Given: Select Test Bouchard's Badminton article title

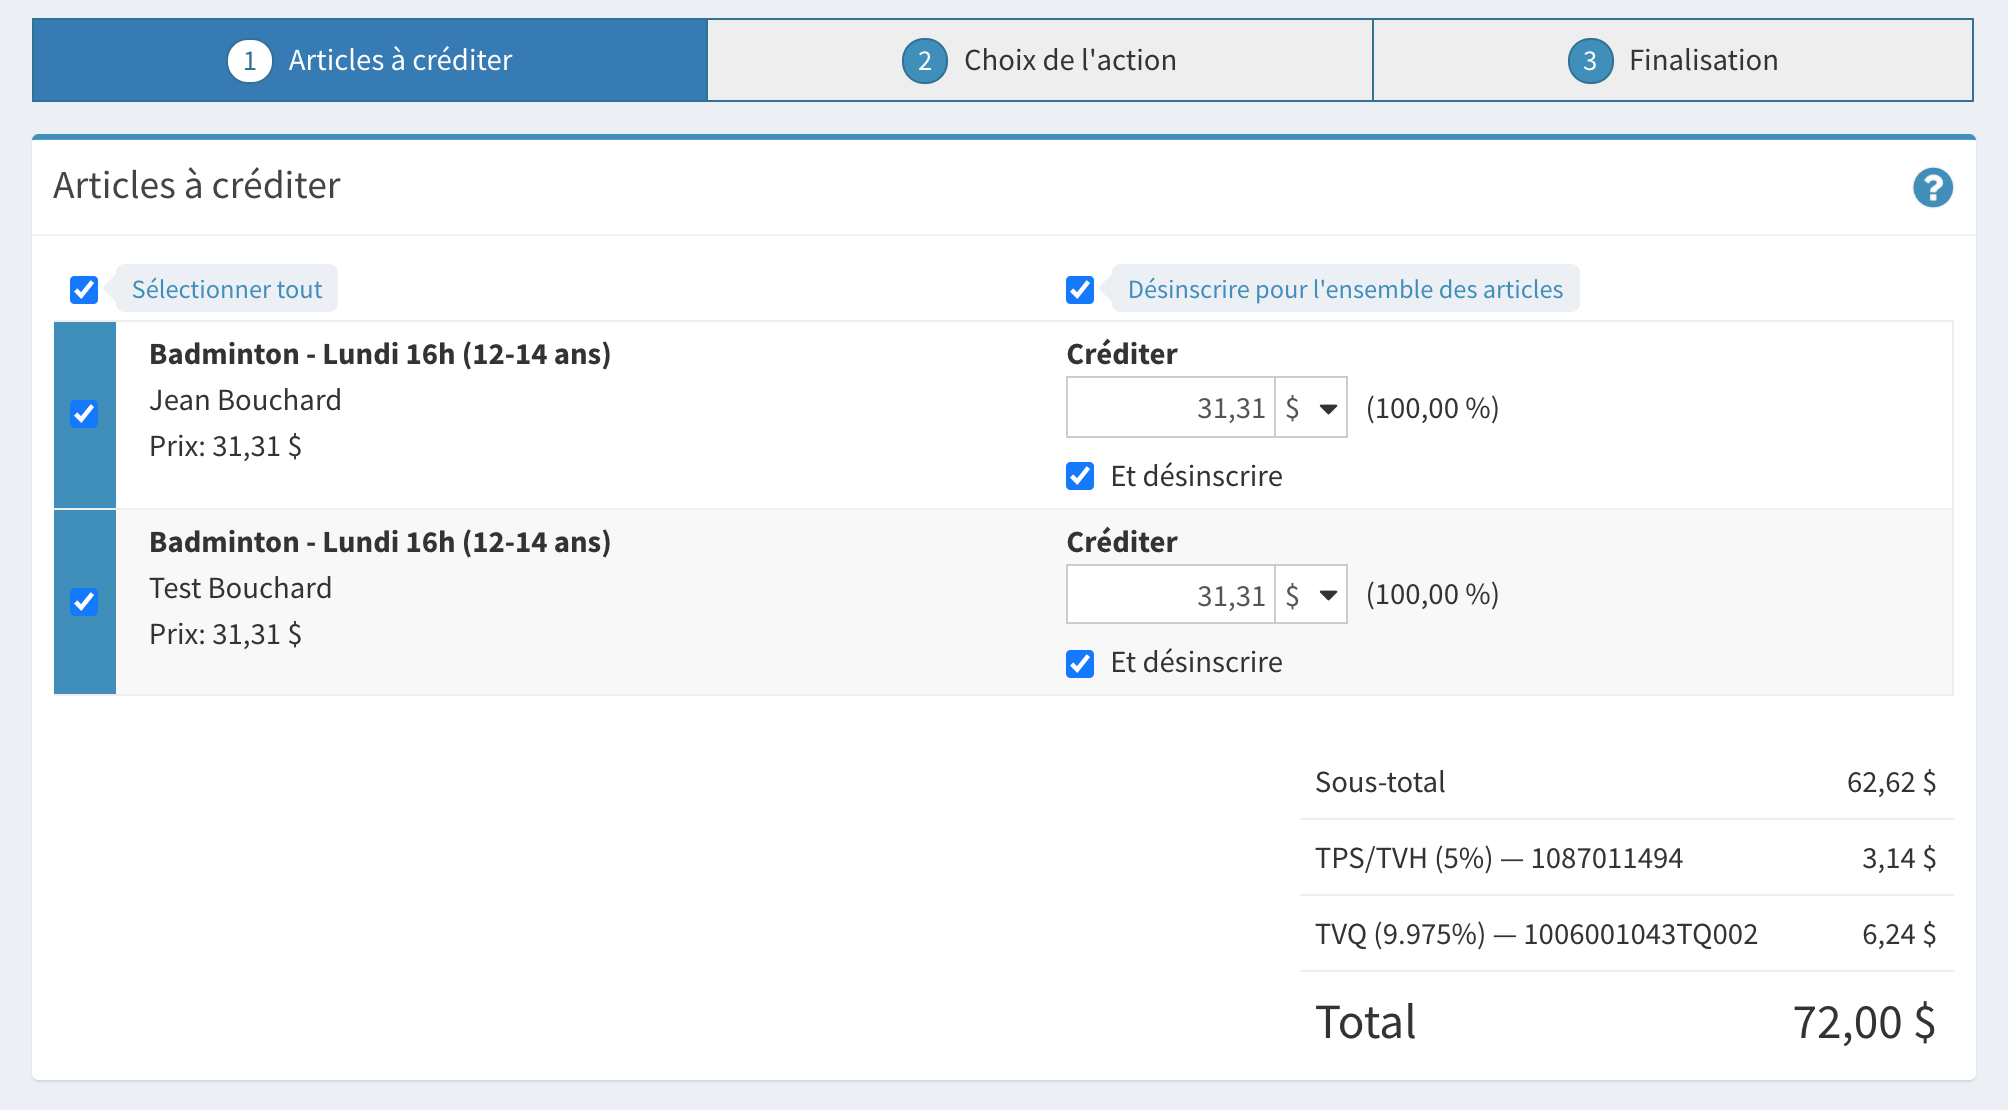Looking at the screenshot, I should click(380, 542).
